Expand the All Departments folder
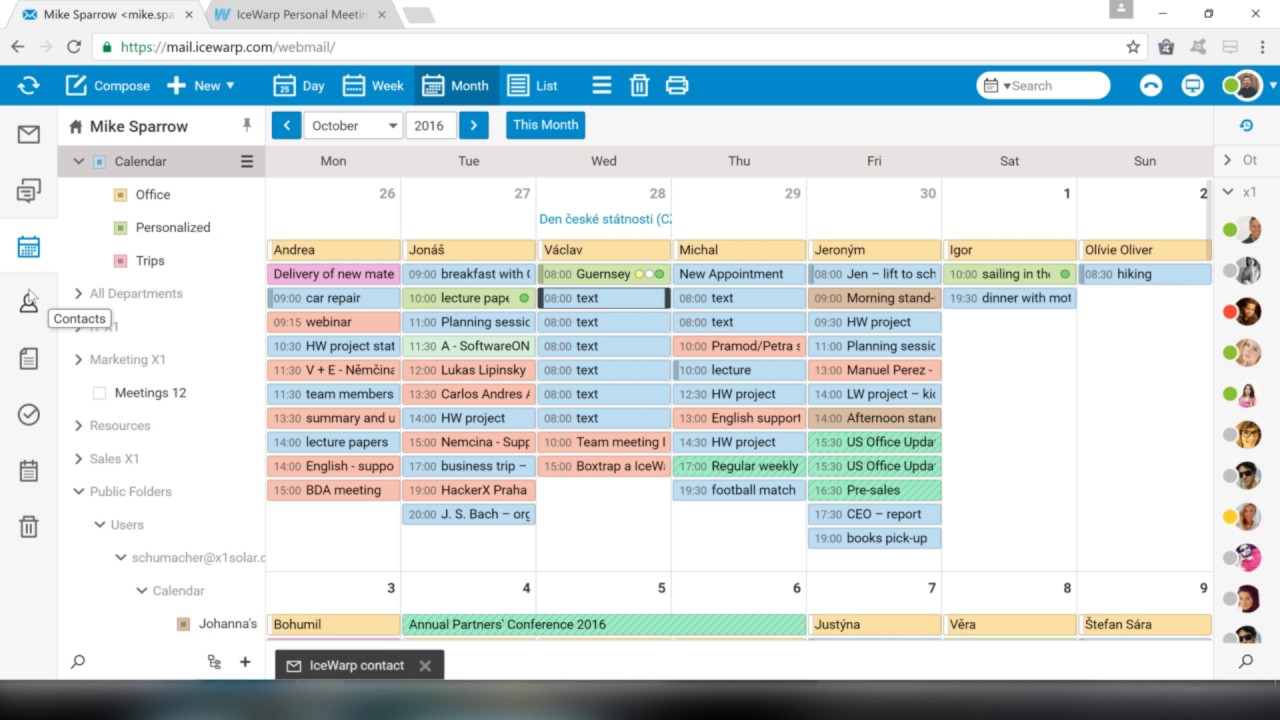 pyautogui.click(x=79, y=293)
